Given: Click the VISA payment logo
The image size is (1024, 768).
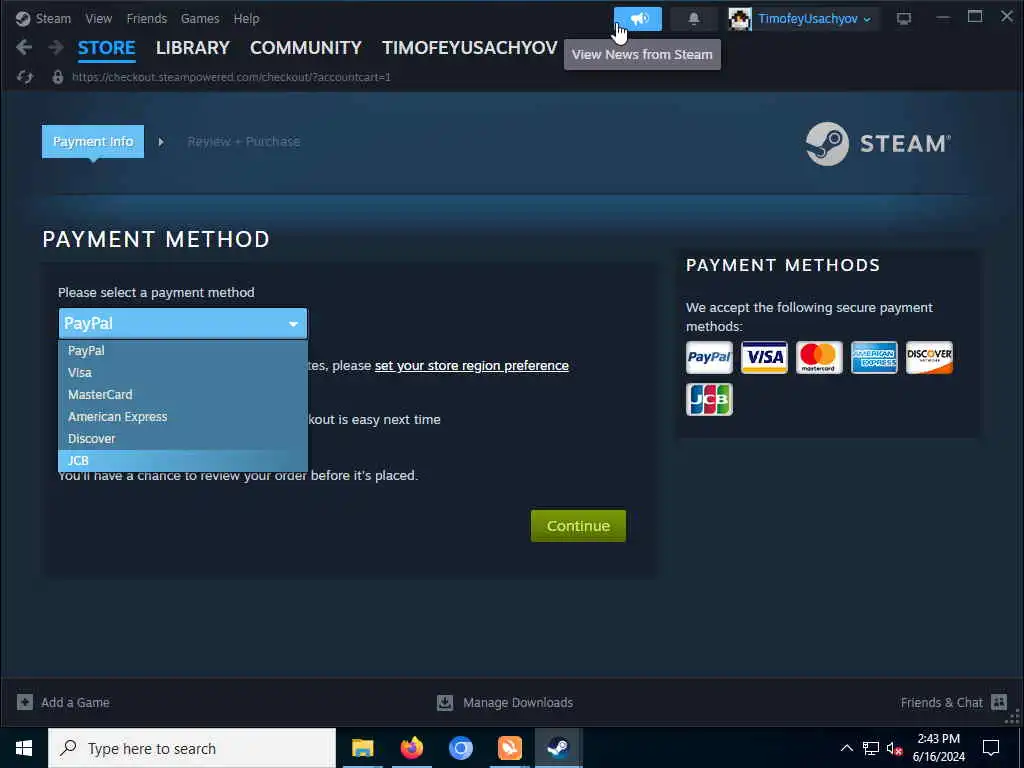Looking at the screenshot, I should (764, 357).
